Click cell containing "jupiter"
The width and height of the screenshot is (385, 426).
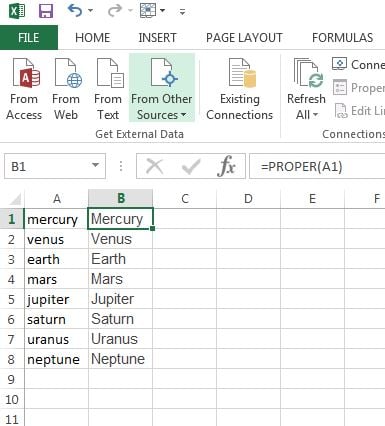click(x=57, y=299)
